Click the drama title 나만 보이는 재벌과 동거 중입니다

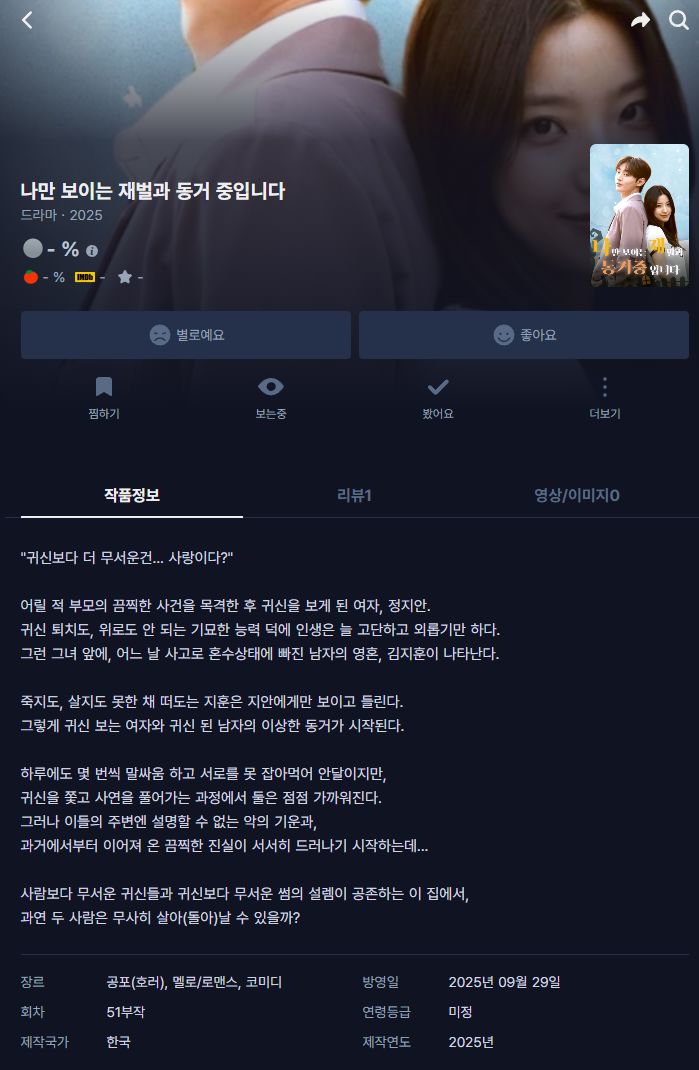click(153, 191)
